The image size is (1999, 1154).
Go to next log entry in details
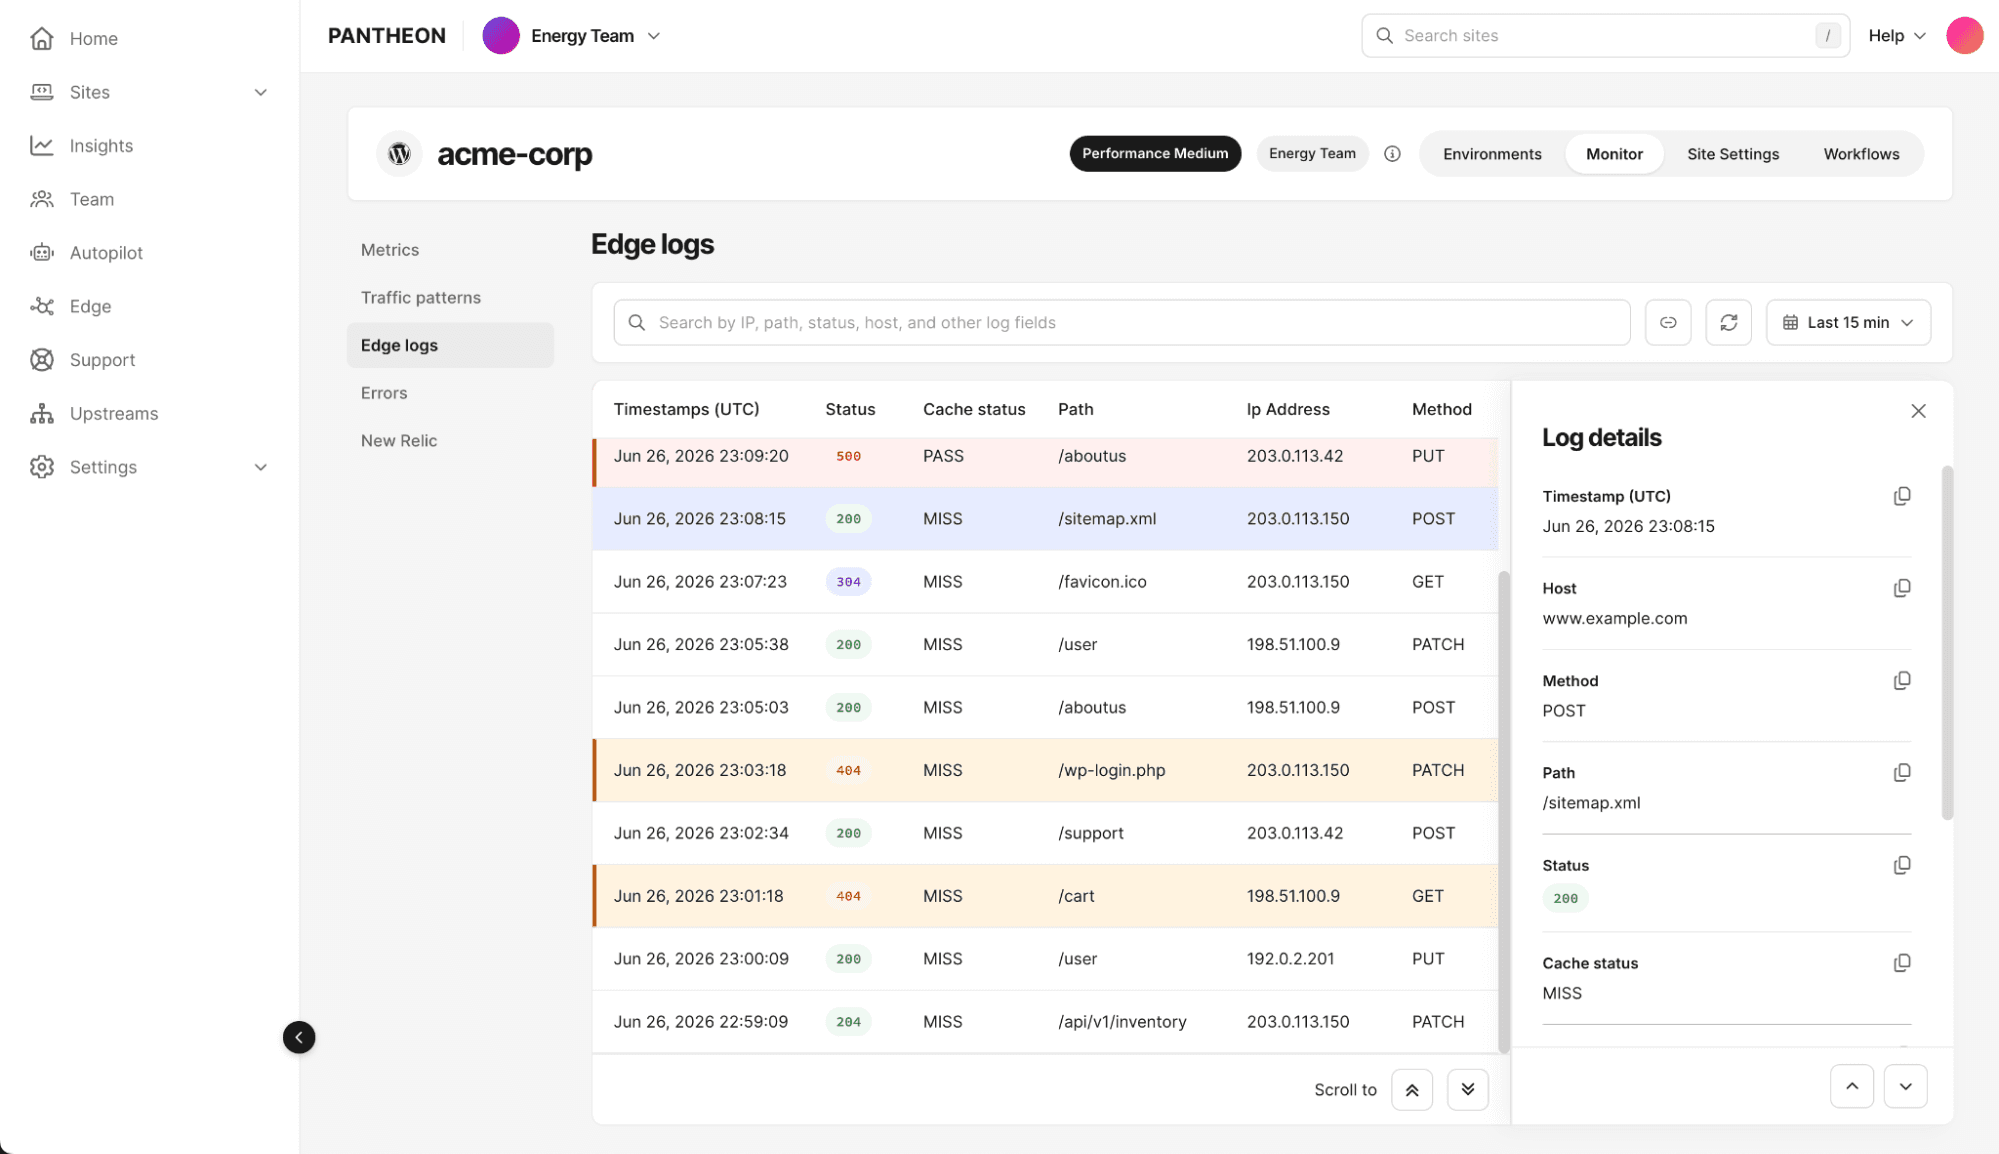coord(1906,1087)
